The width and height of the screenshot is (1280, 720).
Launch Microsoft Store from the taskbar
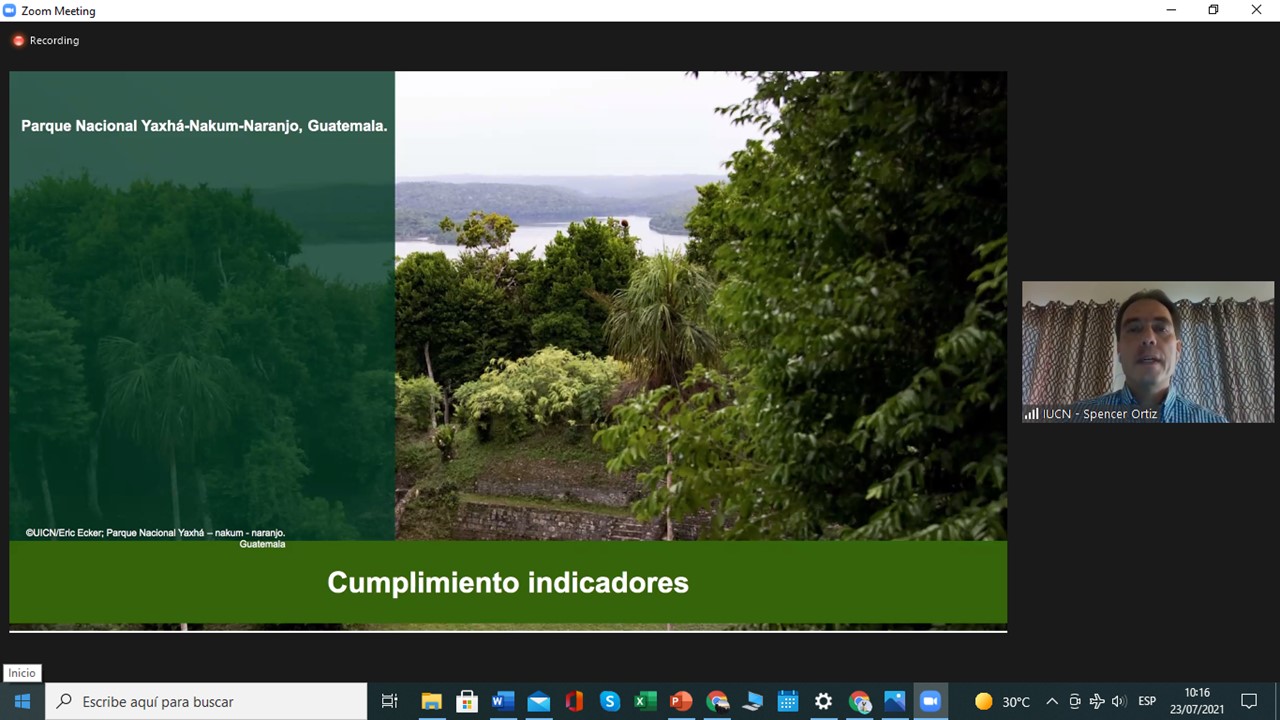click(467, 701)
